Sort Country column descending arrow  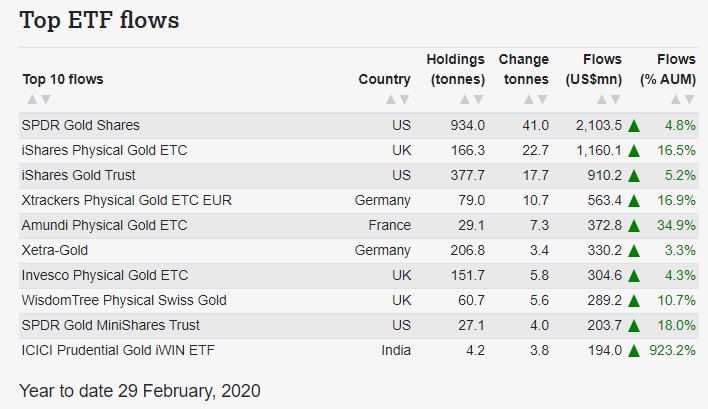click(404, 99)
